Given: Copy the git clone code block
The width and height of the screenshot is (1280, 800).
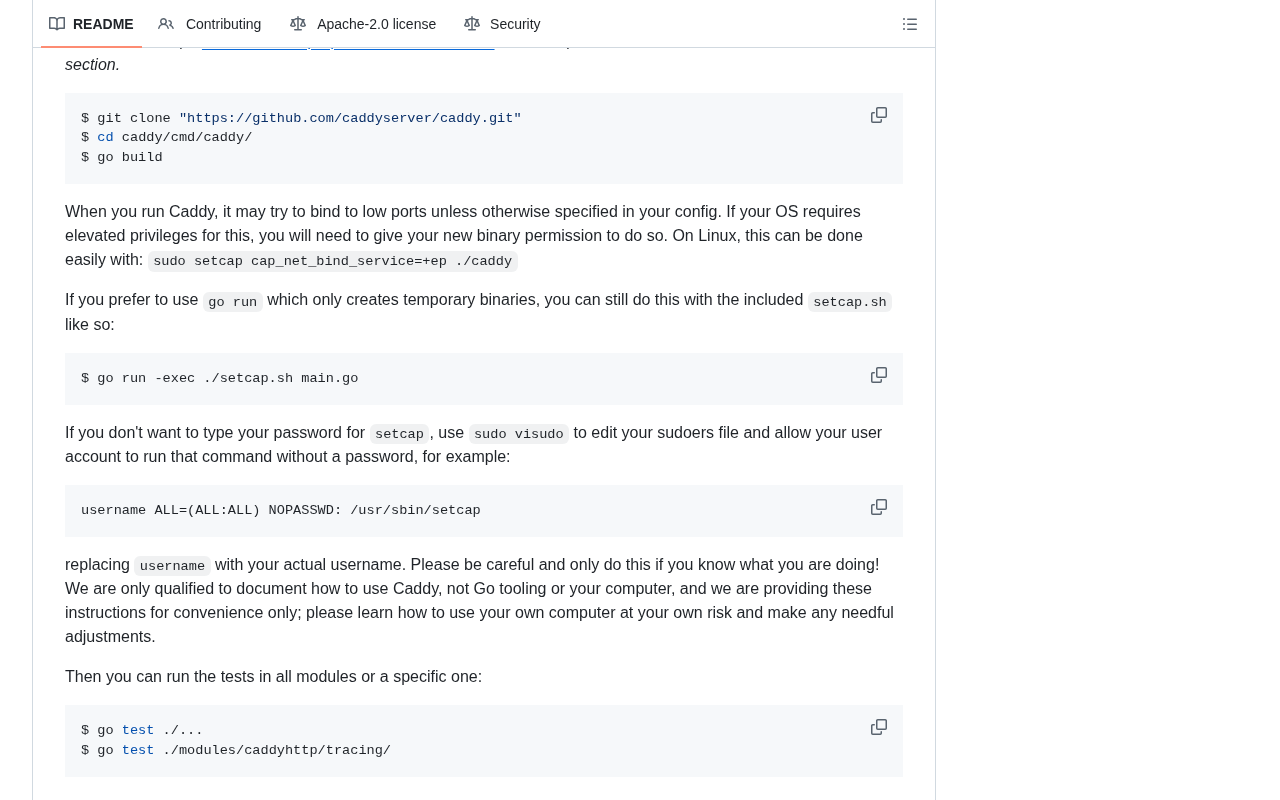Looking at the screenshot, I should (879, 115).
